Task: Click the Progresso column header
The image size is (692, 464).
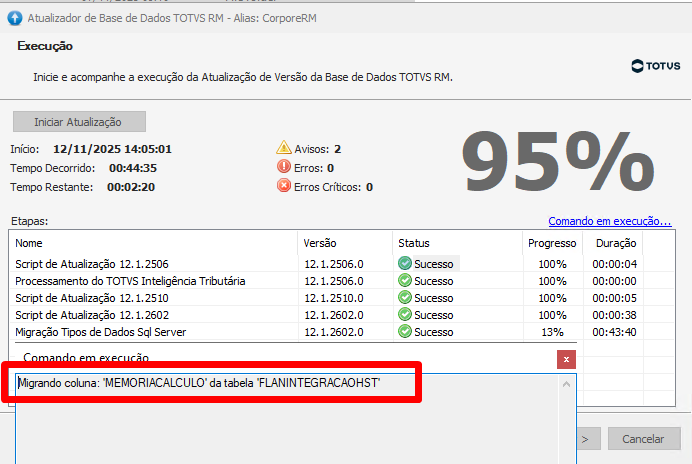Action: (x=553, y=243)
